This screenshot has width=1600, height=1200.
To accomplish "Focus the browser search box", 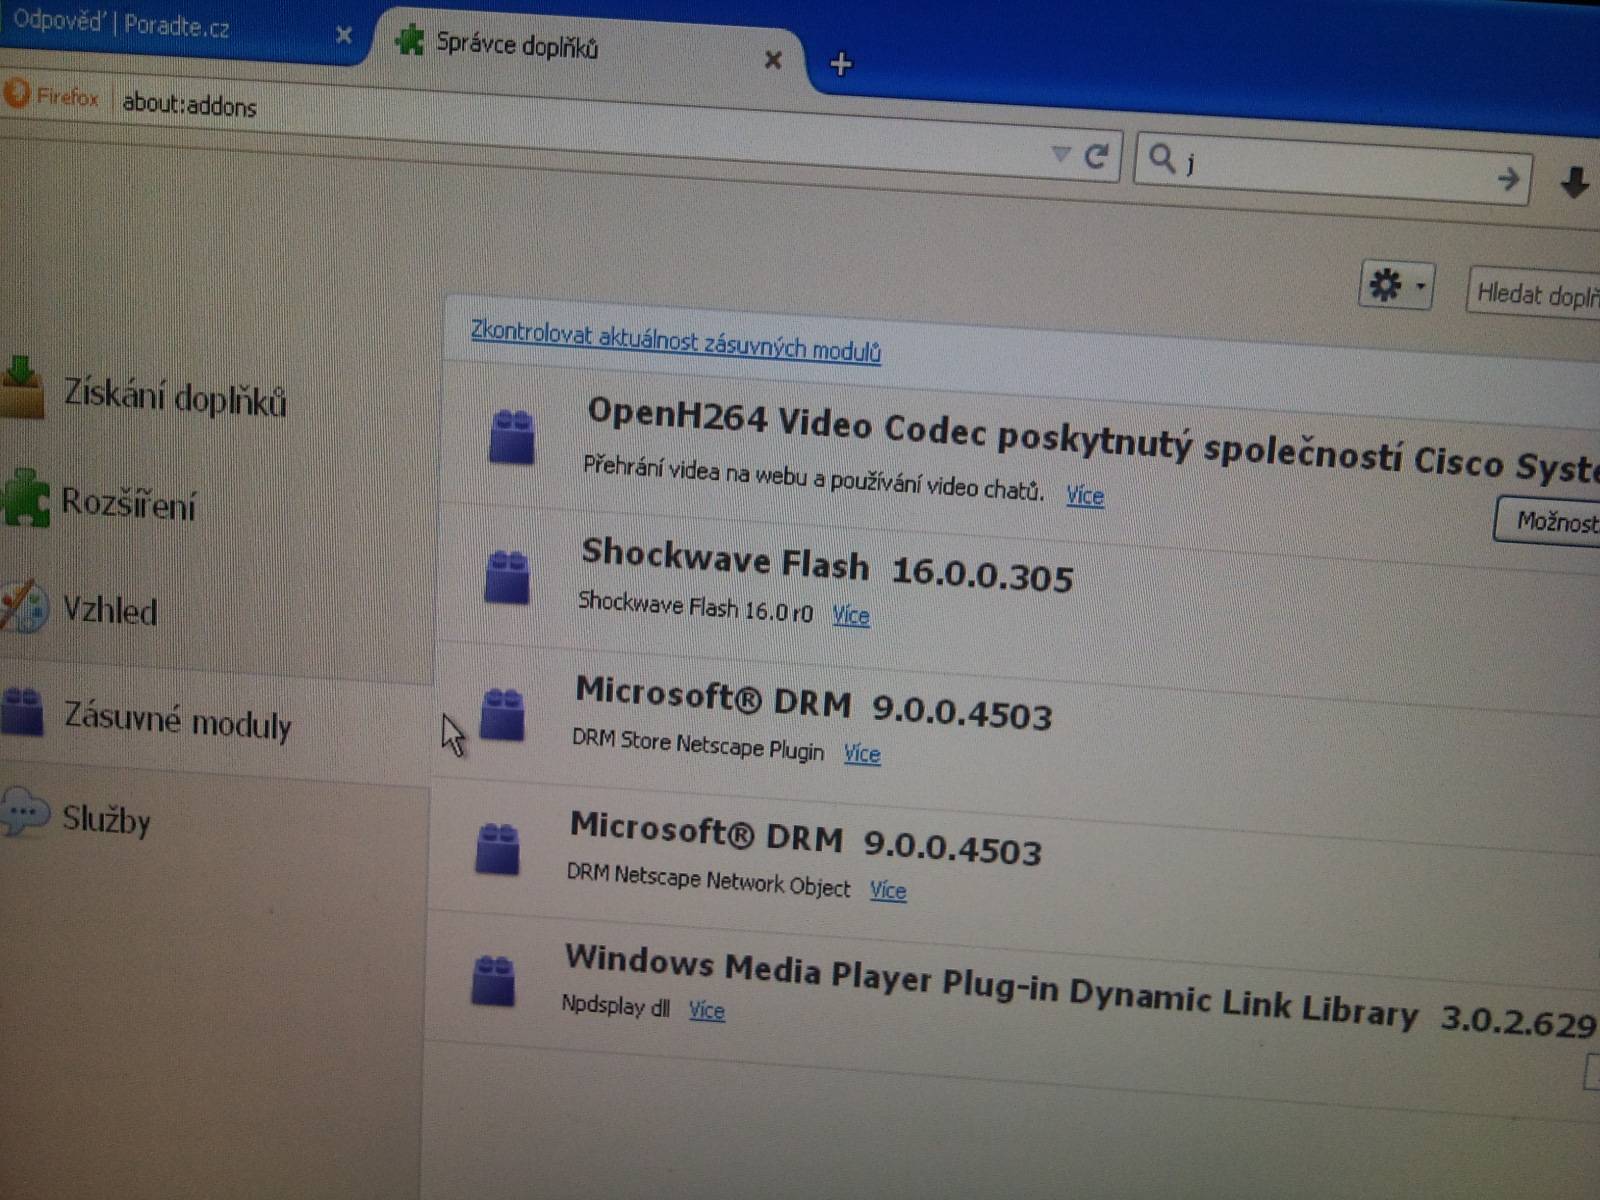I will 1335,168.
